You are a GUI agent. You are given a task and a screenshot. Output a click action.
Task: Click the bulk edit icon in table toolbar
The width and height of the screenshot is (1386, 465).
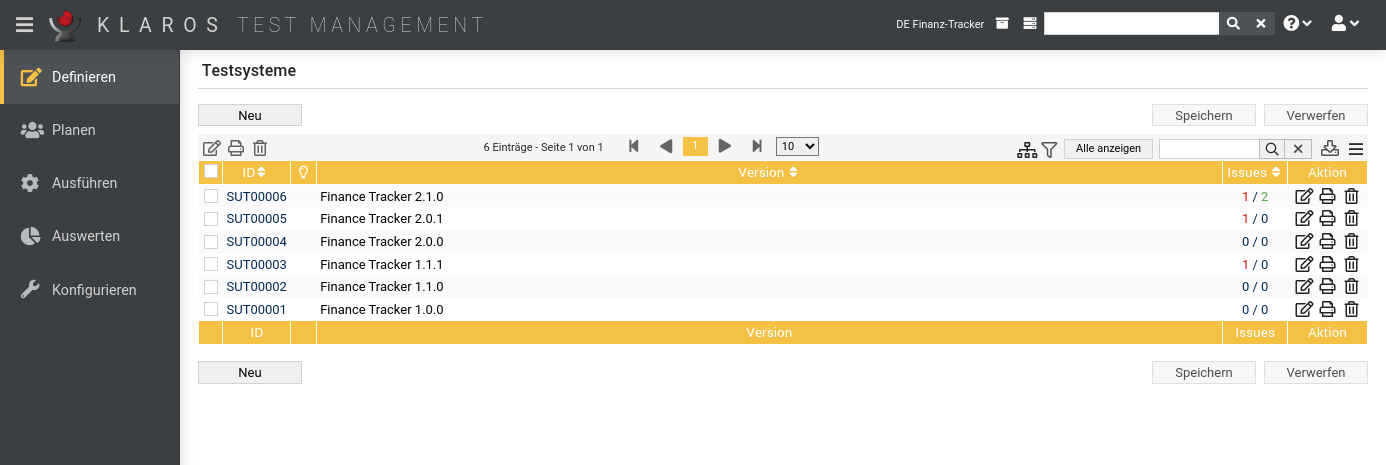pyautogui.click(x=212, y=148)
